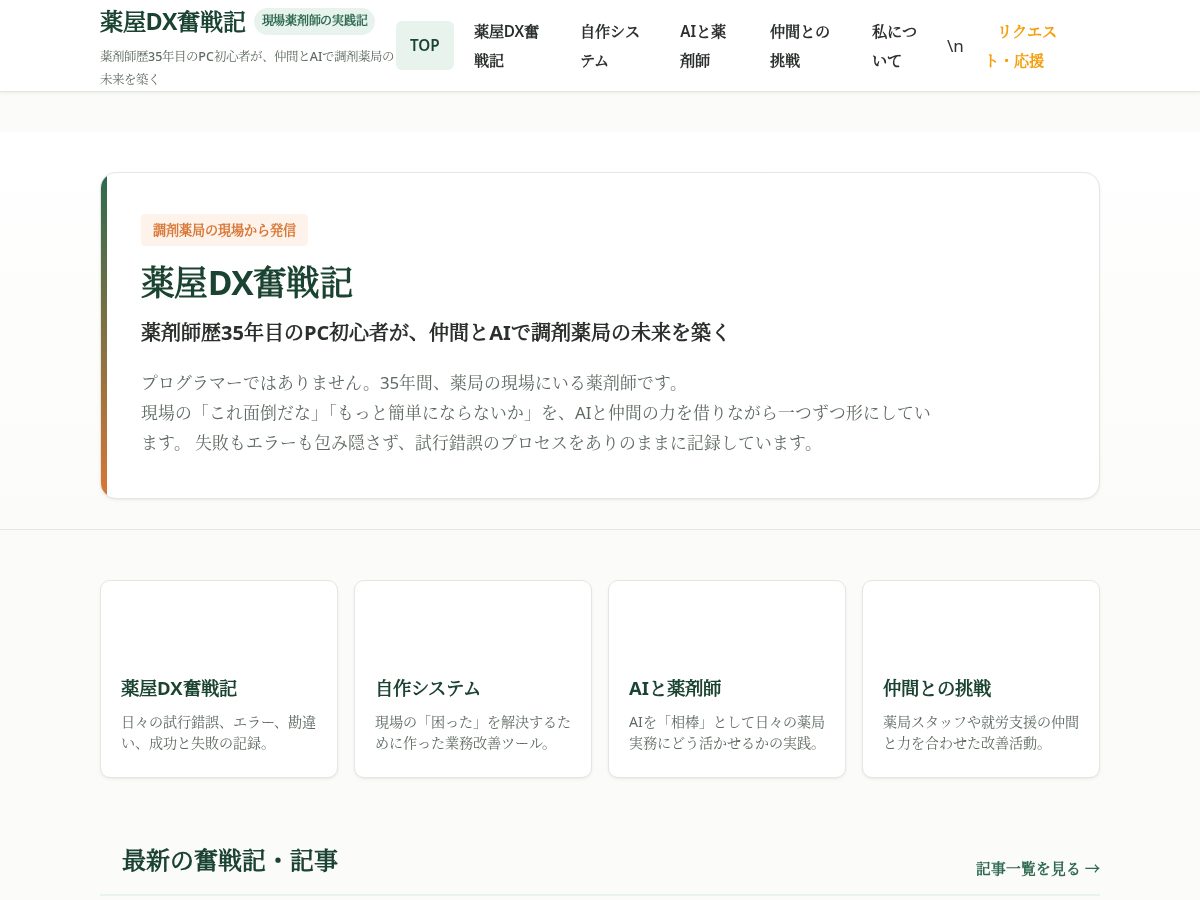The width and height of the screenshot is (1200, 900).
Task: Open the 自作システム navigation item
Action: click(x=610, y=45)
